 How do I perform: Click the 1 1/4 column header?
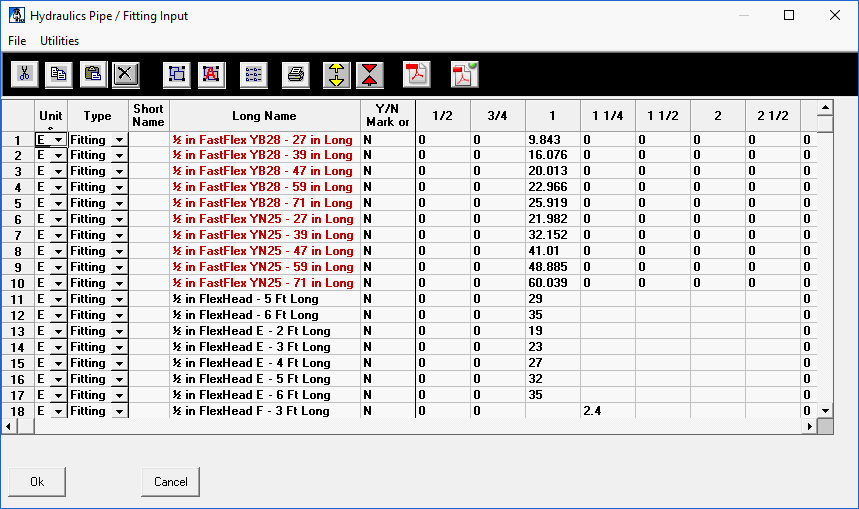pos(608,116)
